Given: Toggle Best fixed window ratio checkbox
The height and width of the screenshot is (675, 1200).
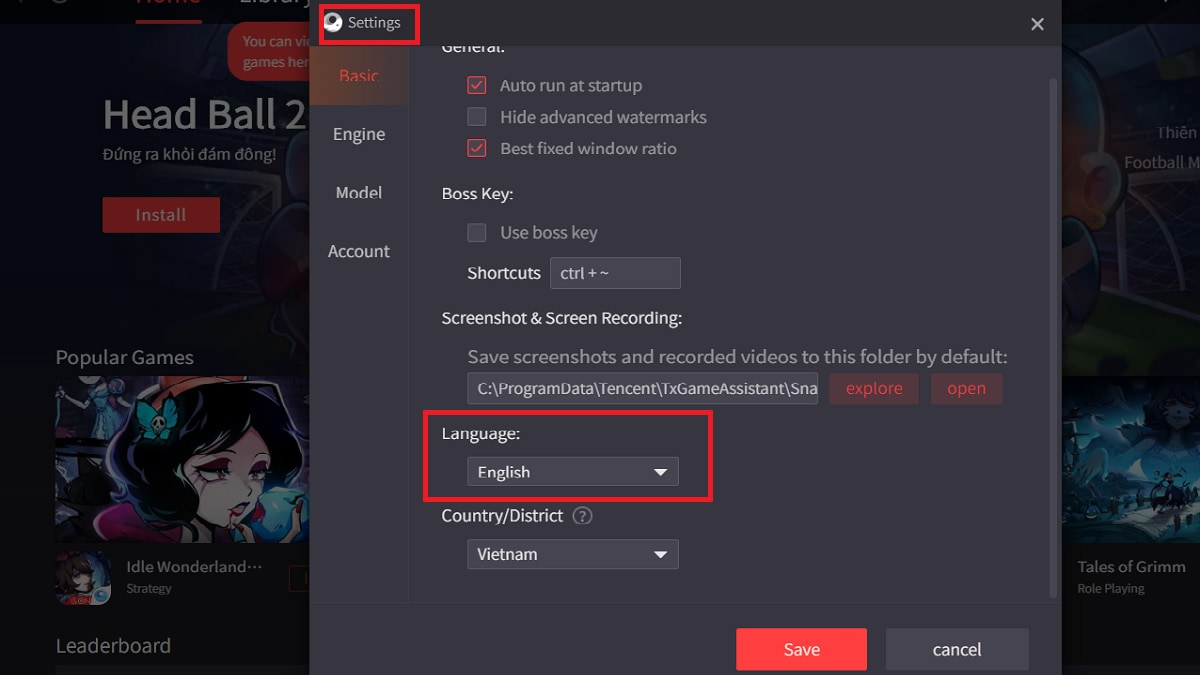Looking at the screenshot, I should pyautogui.click(x=477, y=148).
